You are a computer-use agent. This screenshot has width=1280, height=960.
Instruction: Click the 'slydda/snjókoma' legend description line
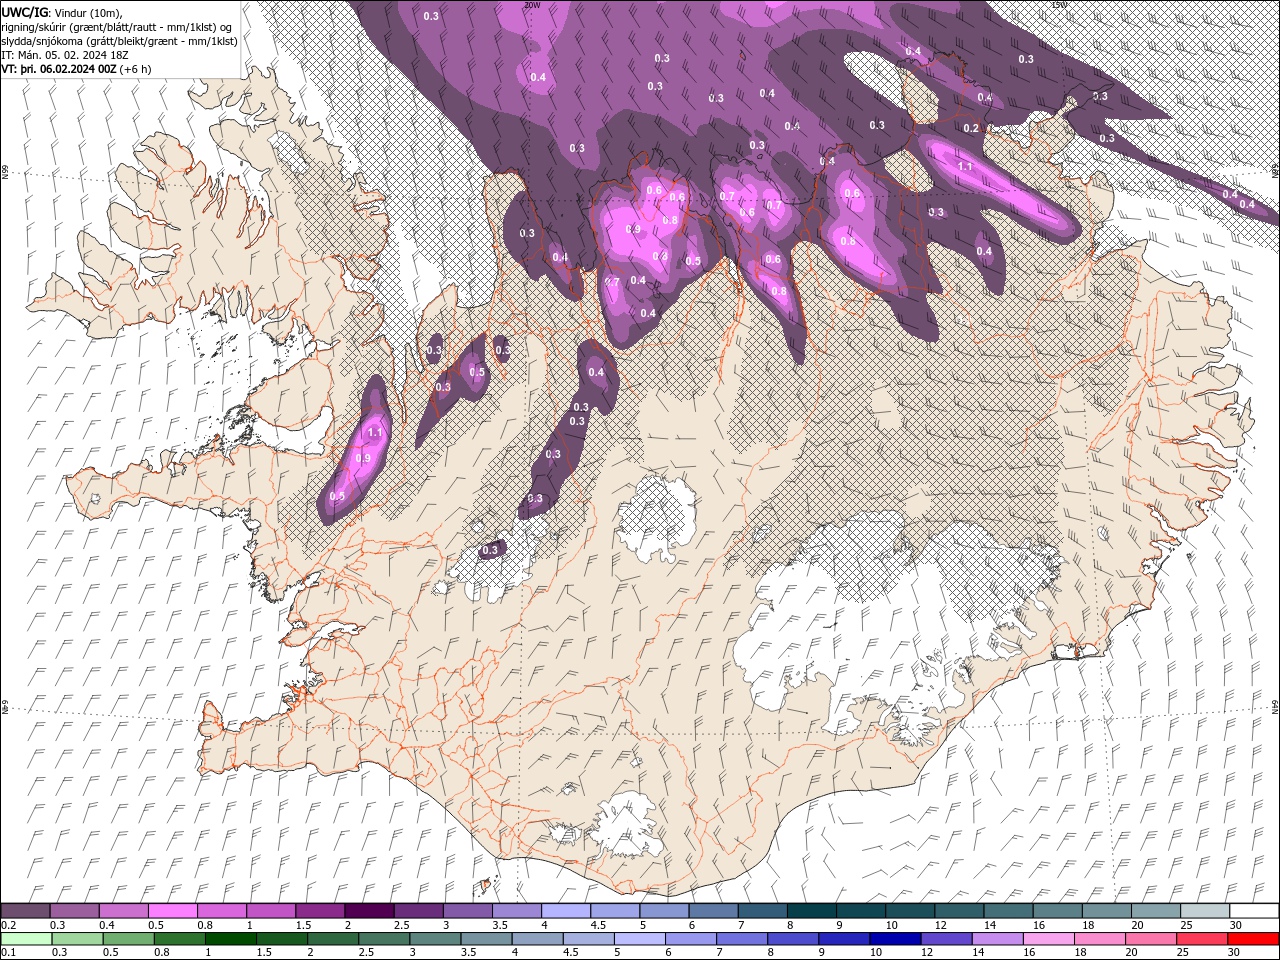(119, 41)
